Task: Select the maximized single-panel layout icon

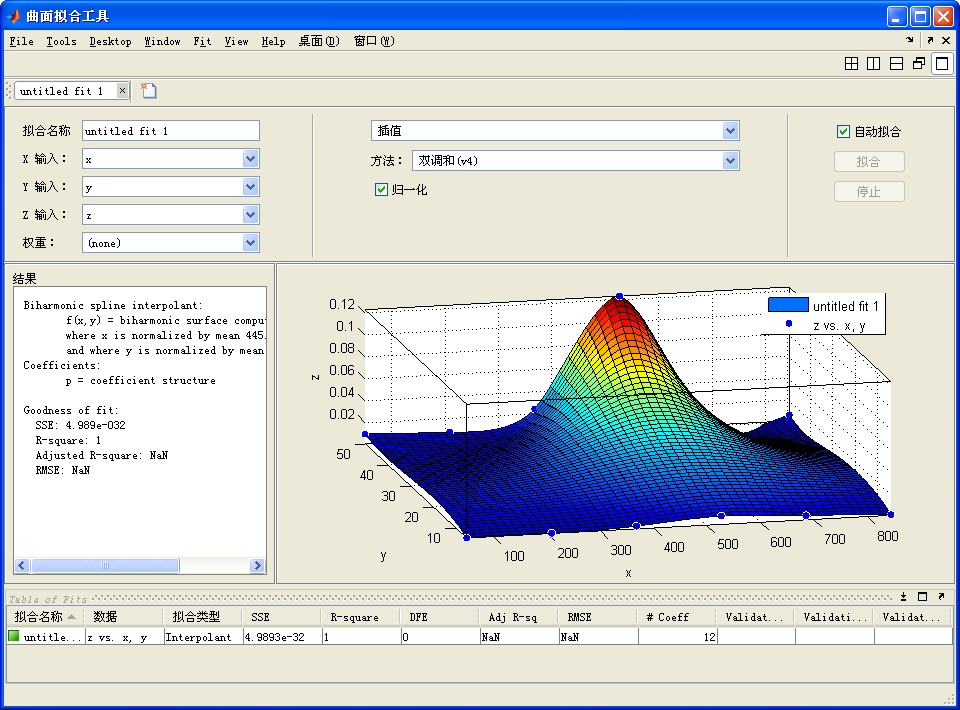Action: (941, 64)
